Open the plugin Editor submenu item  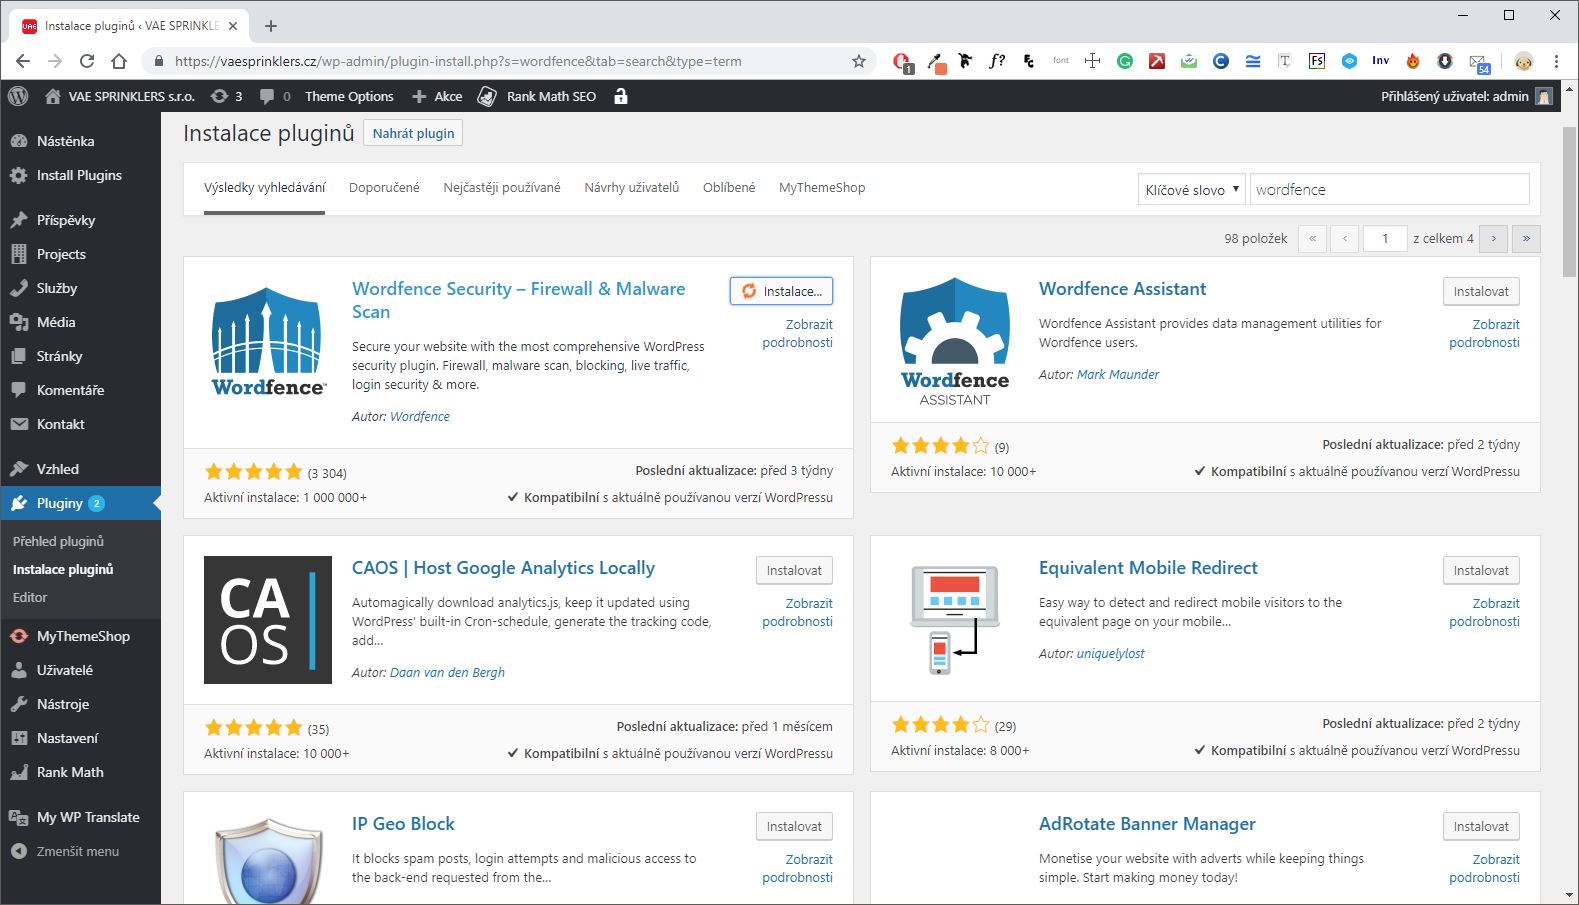30,597
